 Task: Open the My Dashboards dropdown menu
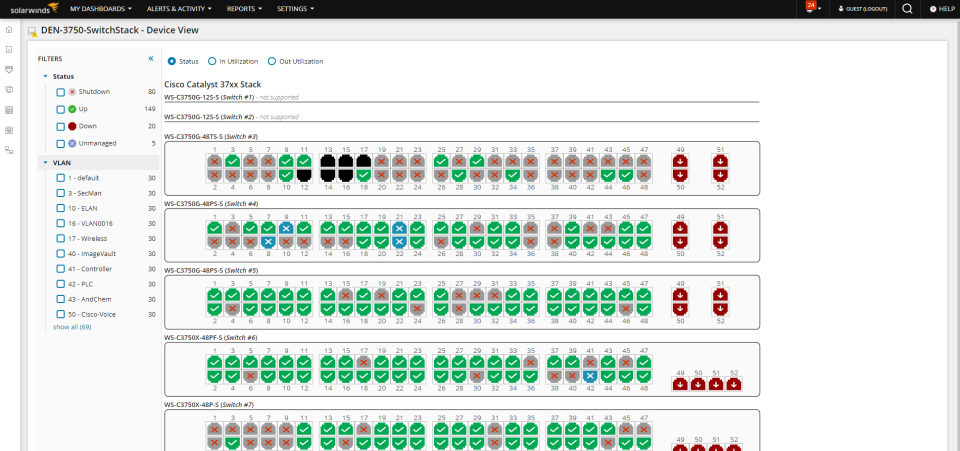[x=101, y=9]
